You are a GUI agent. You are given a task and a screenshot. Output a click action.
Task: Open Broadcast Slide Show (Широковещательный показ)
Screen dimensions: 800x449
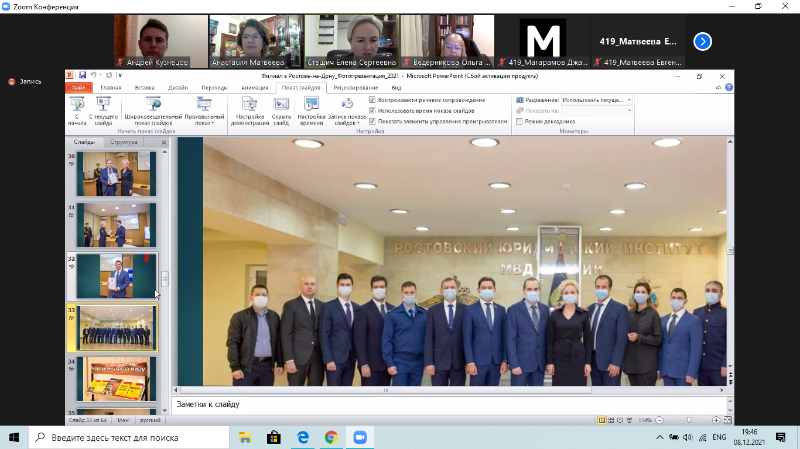153,110
